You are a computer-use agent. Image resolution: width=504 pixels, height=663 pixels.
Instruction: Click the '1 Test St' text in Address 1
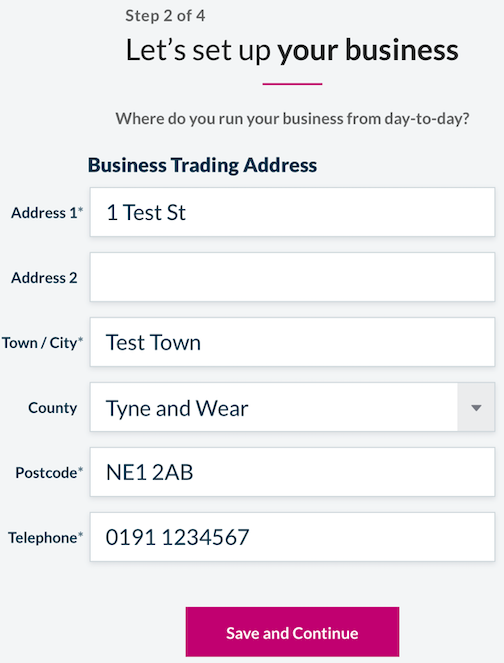pyautogui.click(x=146, y=212)
